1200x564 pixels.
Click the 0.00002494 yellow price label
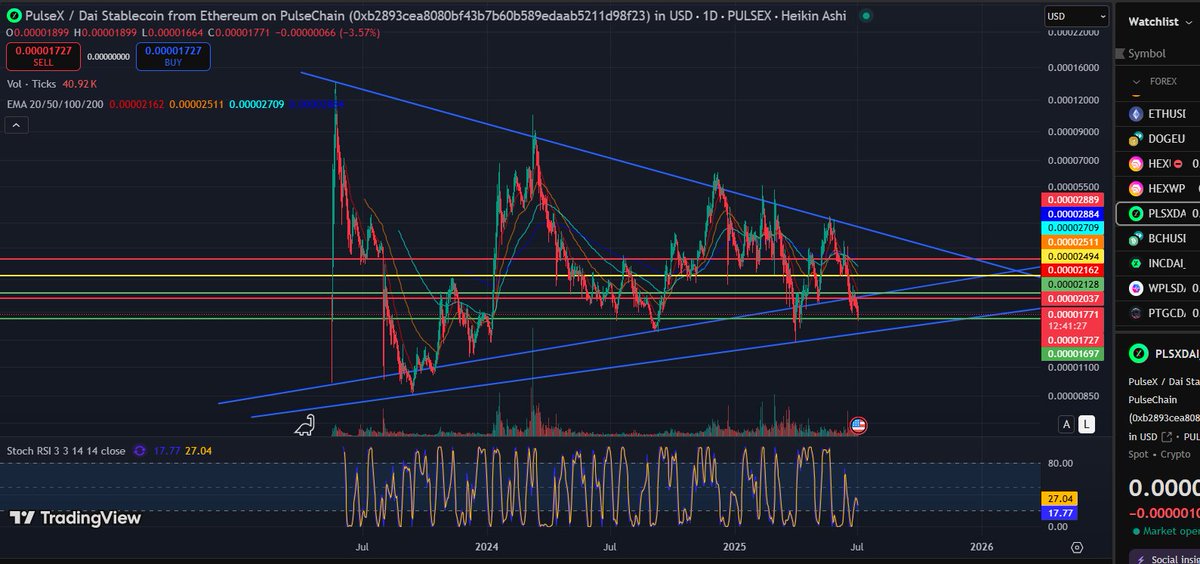click(1071, 256)
